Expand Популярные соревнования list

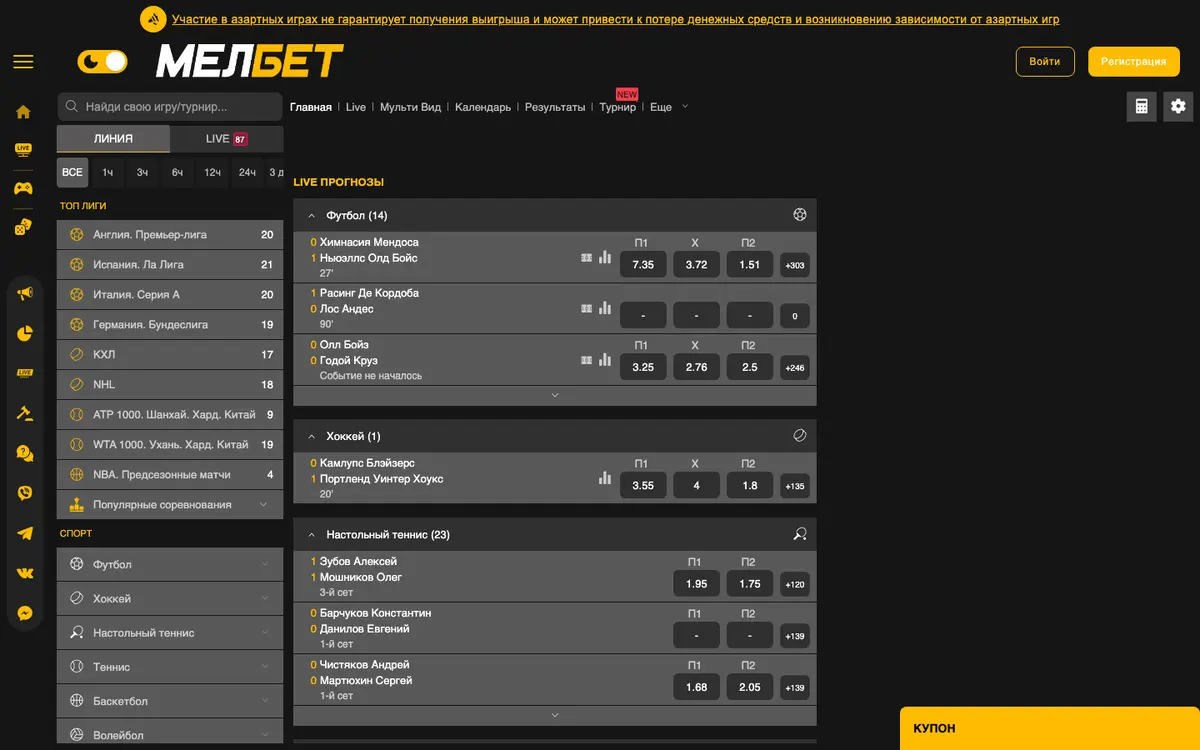click(170, 505)
